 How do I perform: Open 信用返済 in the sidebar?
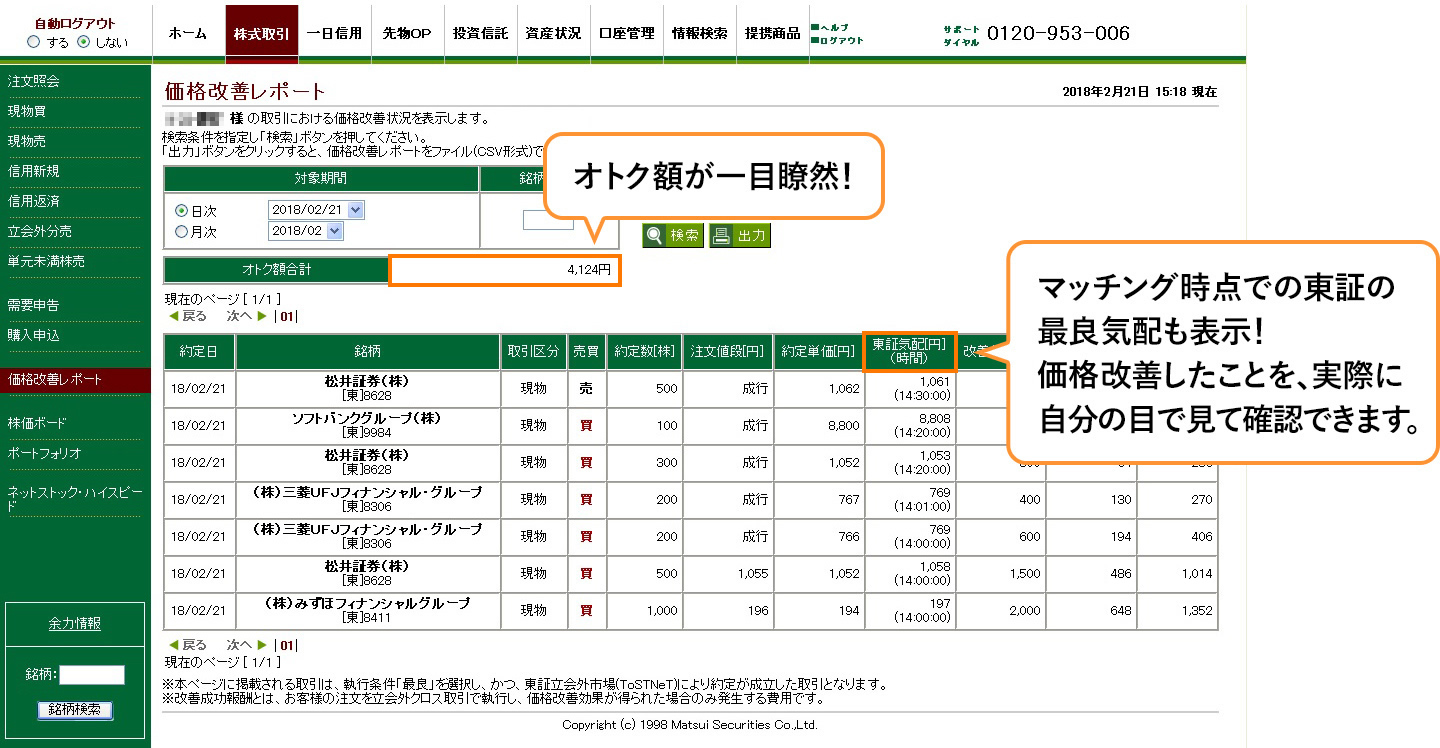[34, 201]
